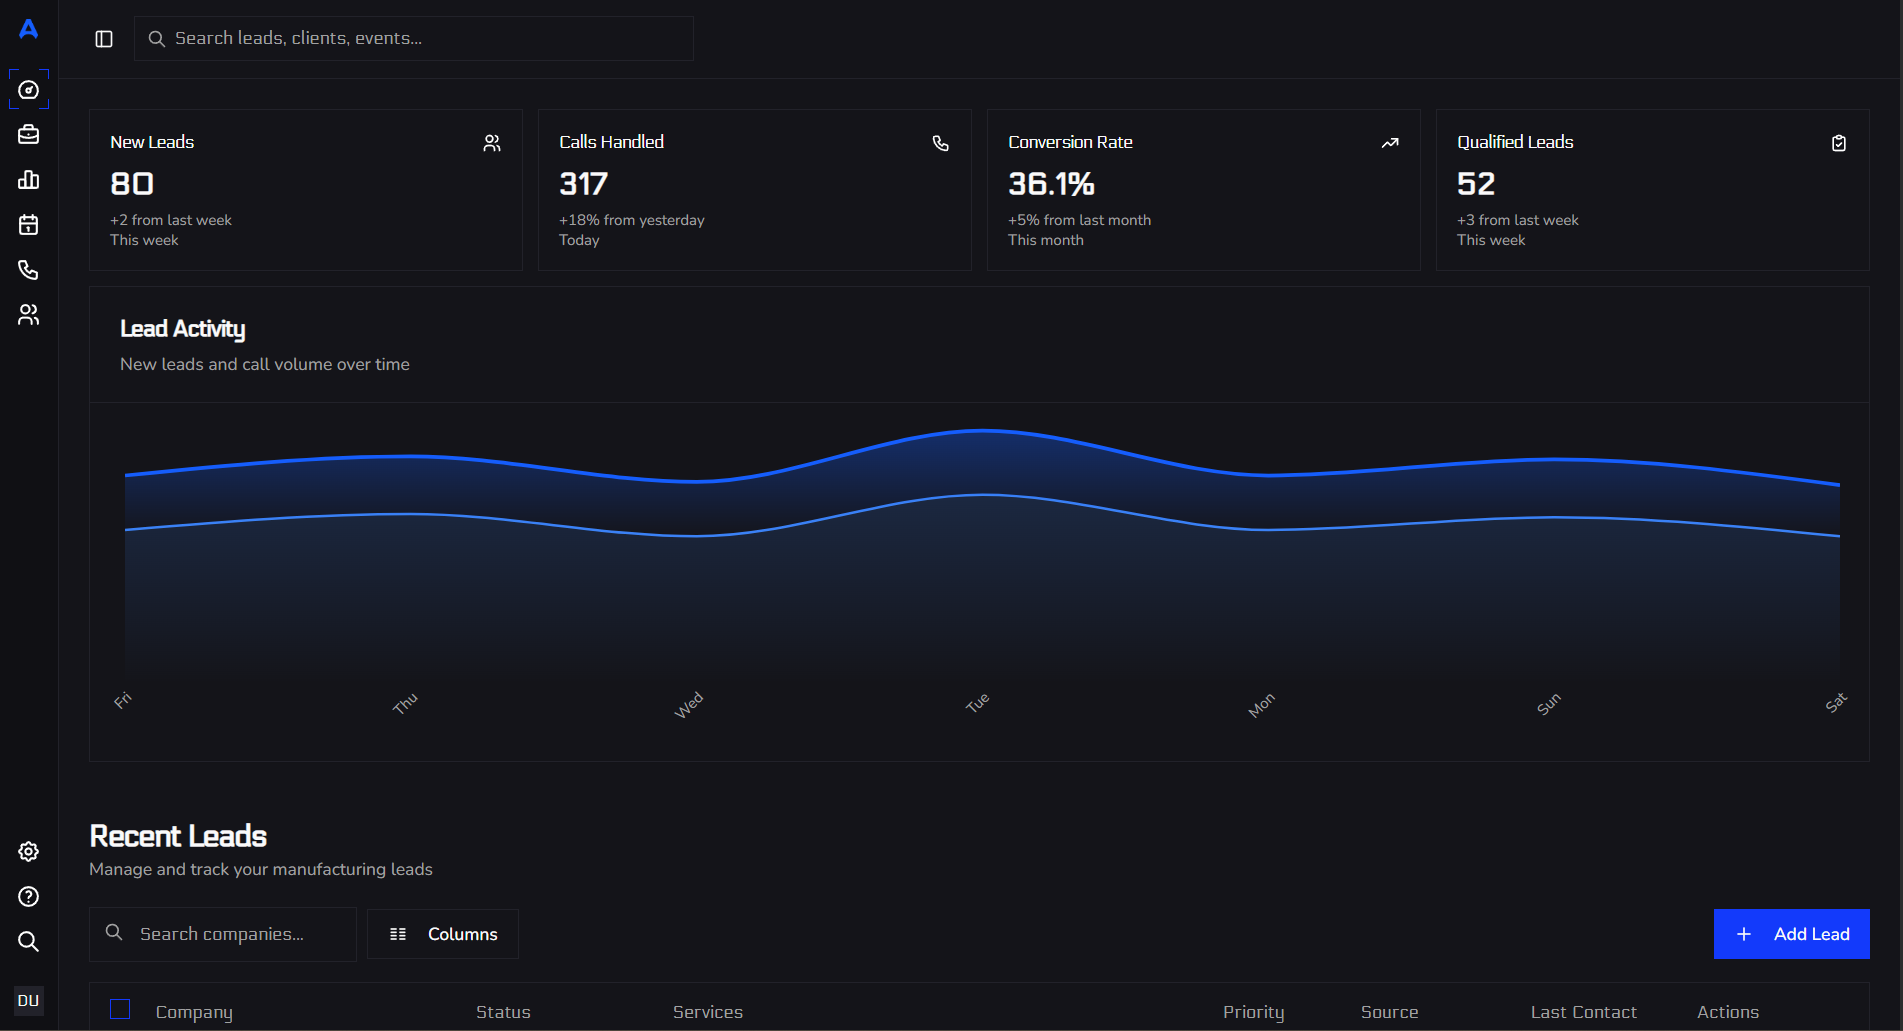Click the Status column header

(x=503, y=1011)
